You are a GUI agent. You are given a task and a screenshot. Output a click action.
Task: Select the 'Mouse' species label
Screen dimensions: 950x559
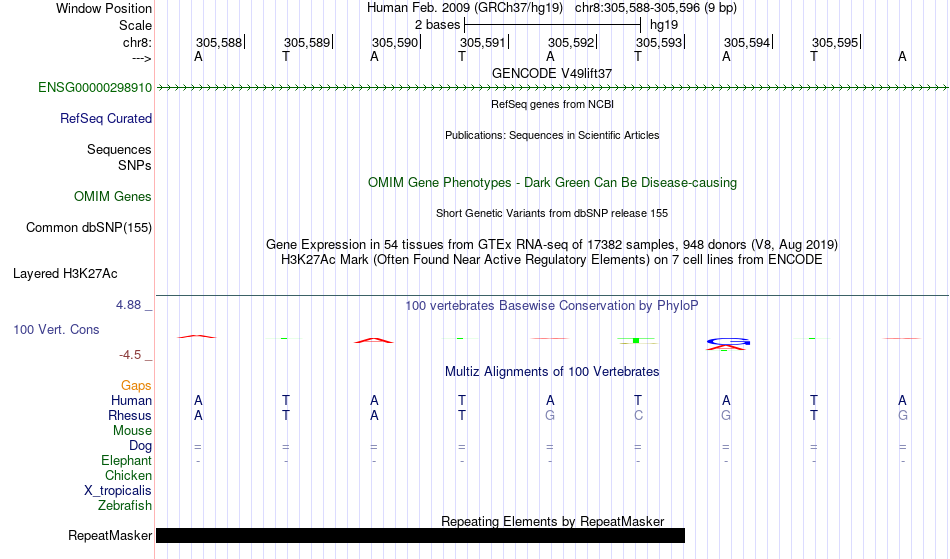pos(132,431)
